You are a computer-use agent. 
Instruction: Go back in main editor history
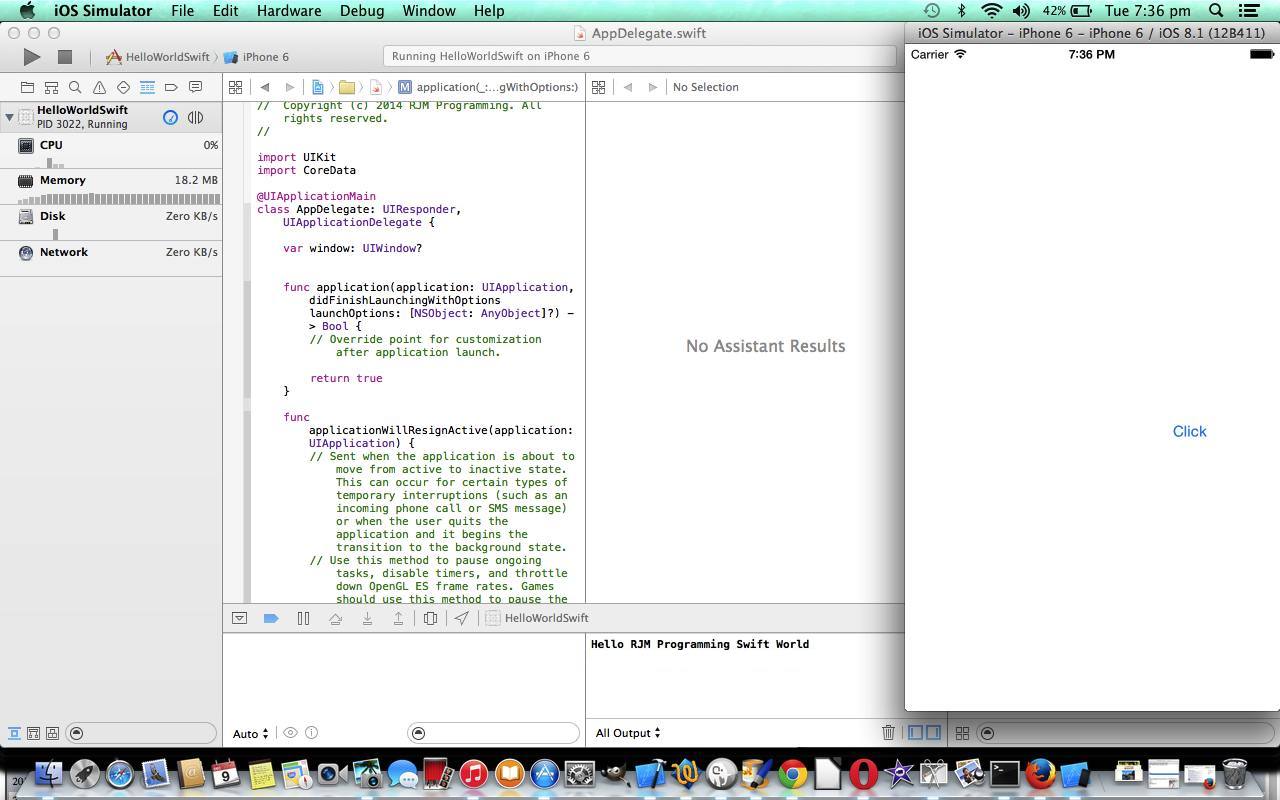(x=265, y=87)
